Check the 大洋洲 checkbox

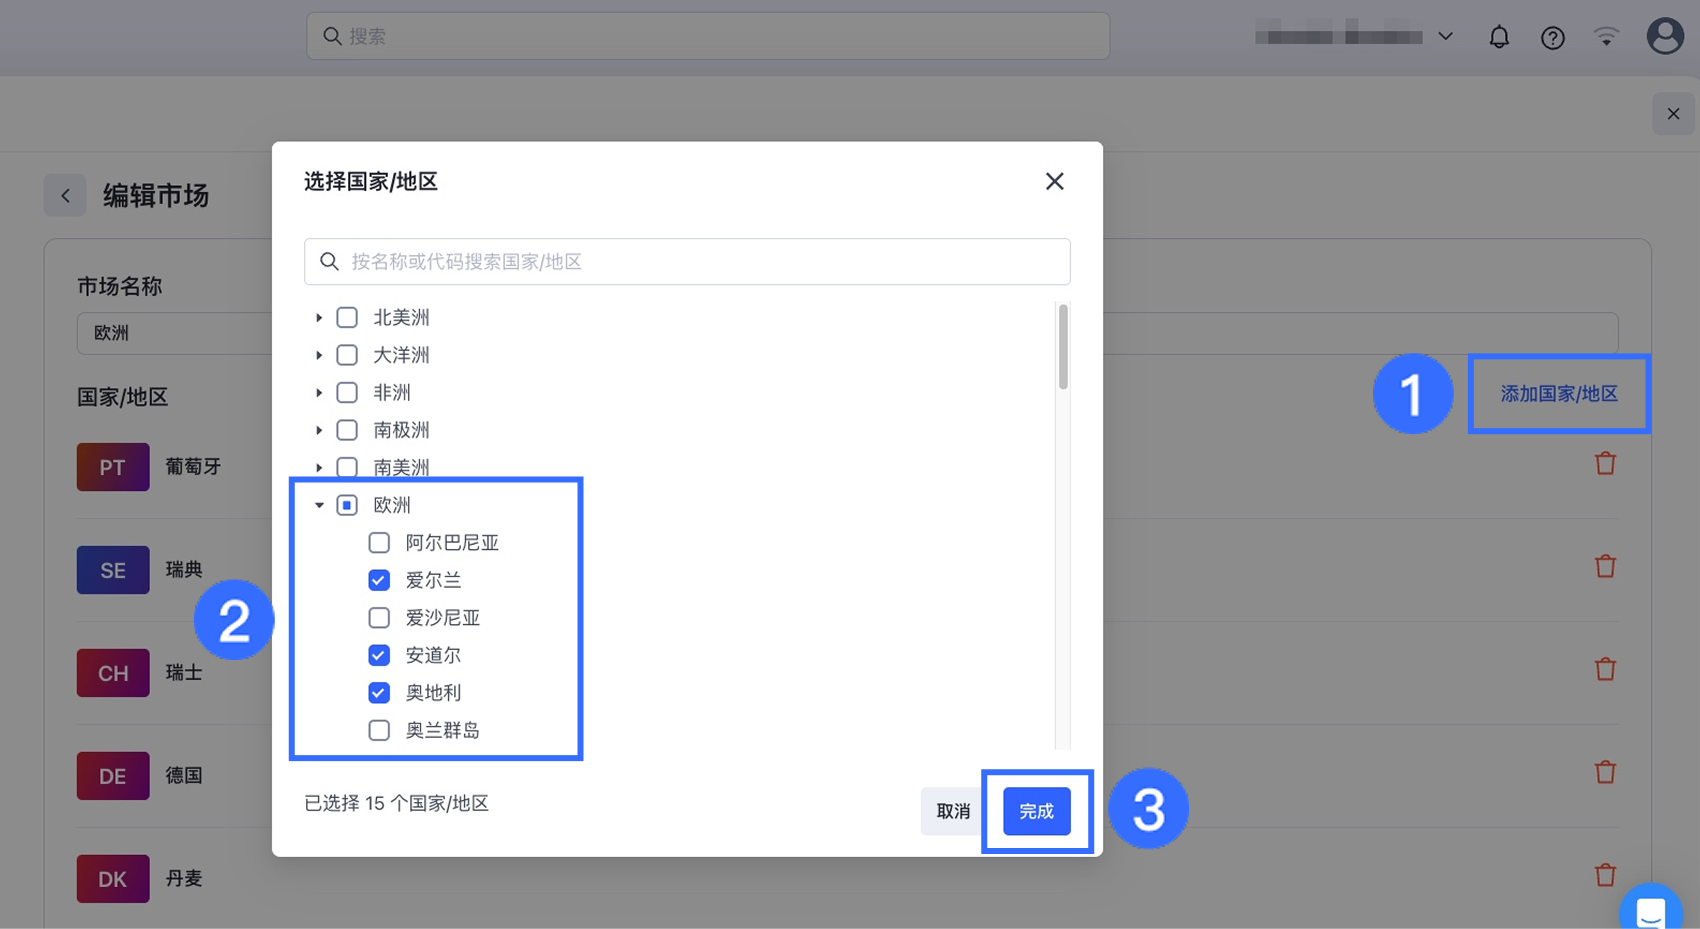click(347, 355)
